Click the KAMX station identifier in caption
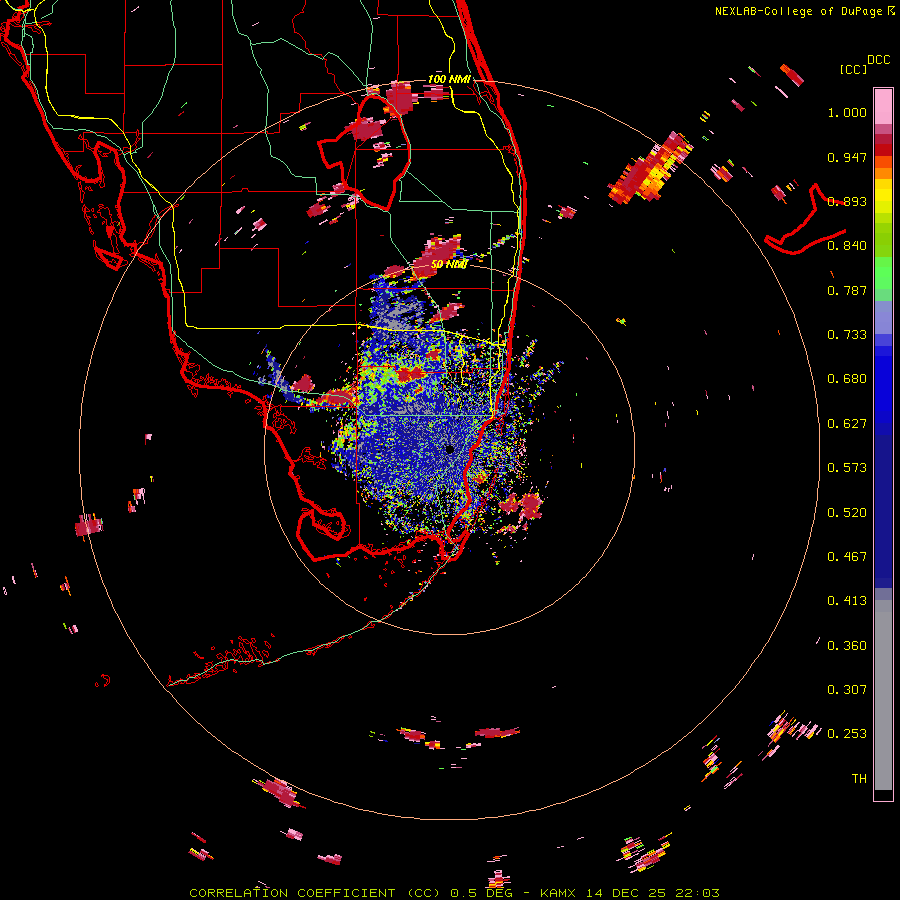900x900 pixels. pos(559,893)
